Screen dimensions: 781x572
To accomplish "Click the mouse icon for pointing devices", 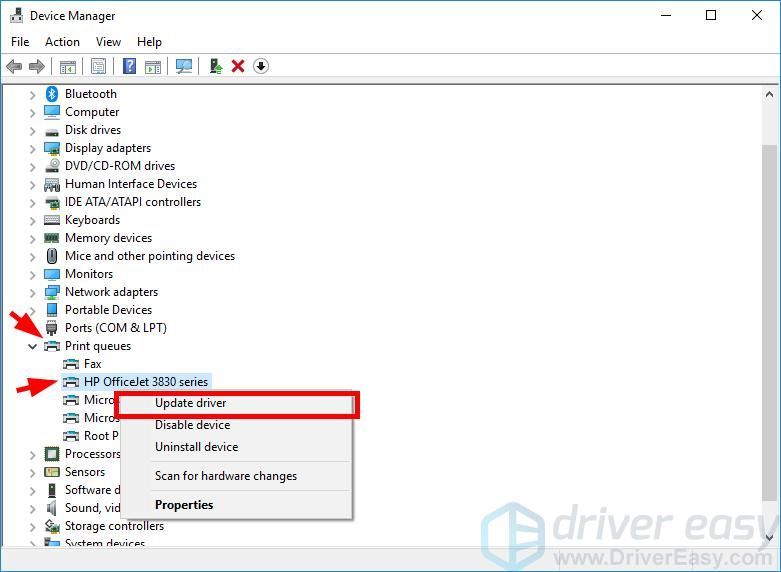I will 52,256.
